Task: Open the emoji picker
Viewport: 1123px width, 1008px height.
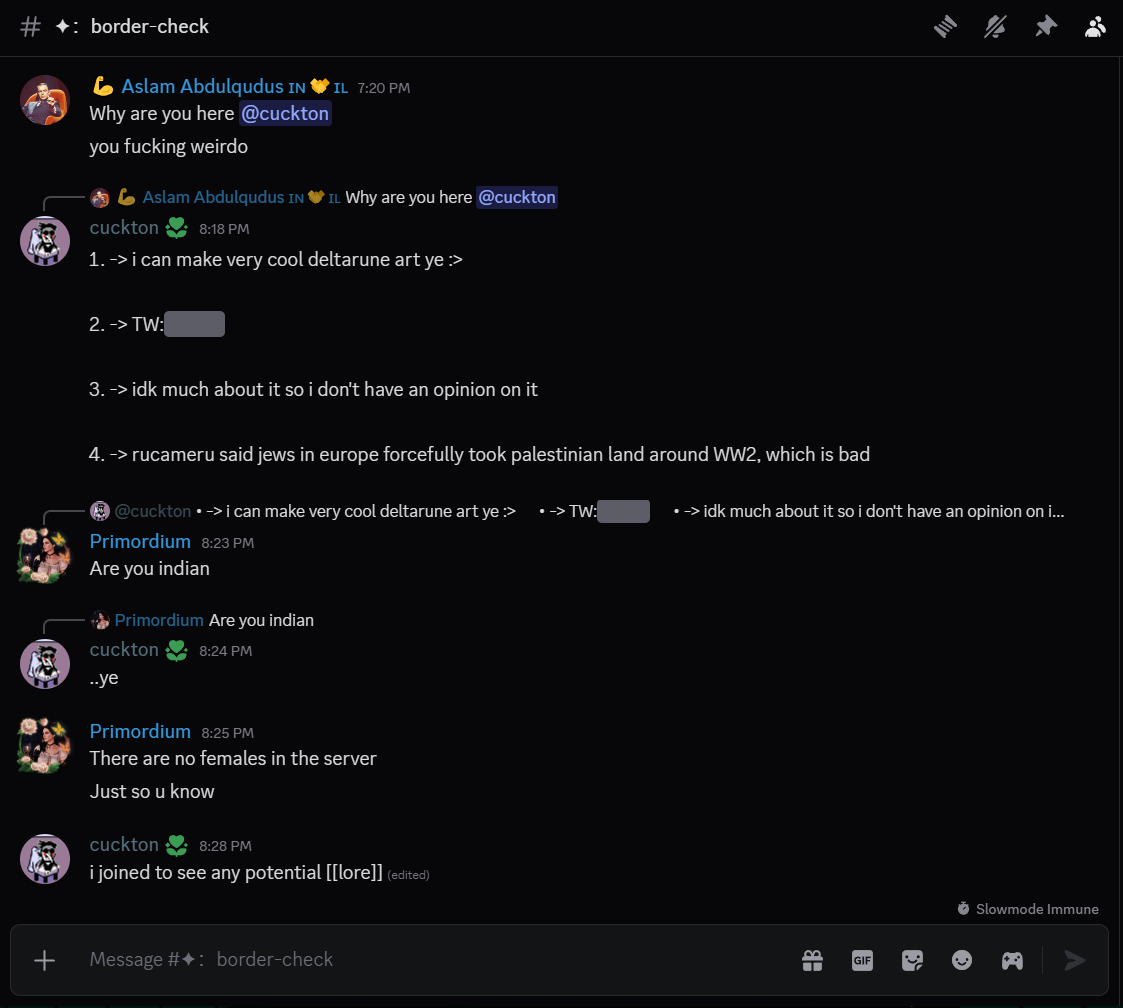Action: click(962, 960)
